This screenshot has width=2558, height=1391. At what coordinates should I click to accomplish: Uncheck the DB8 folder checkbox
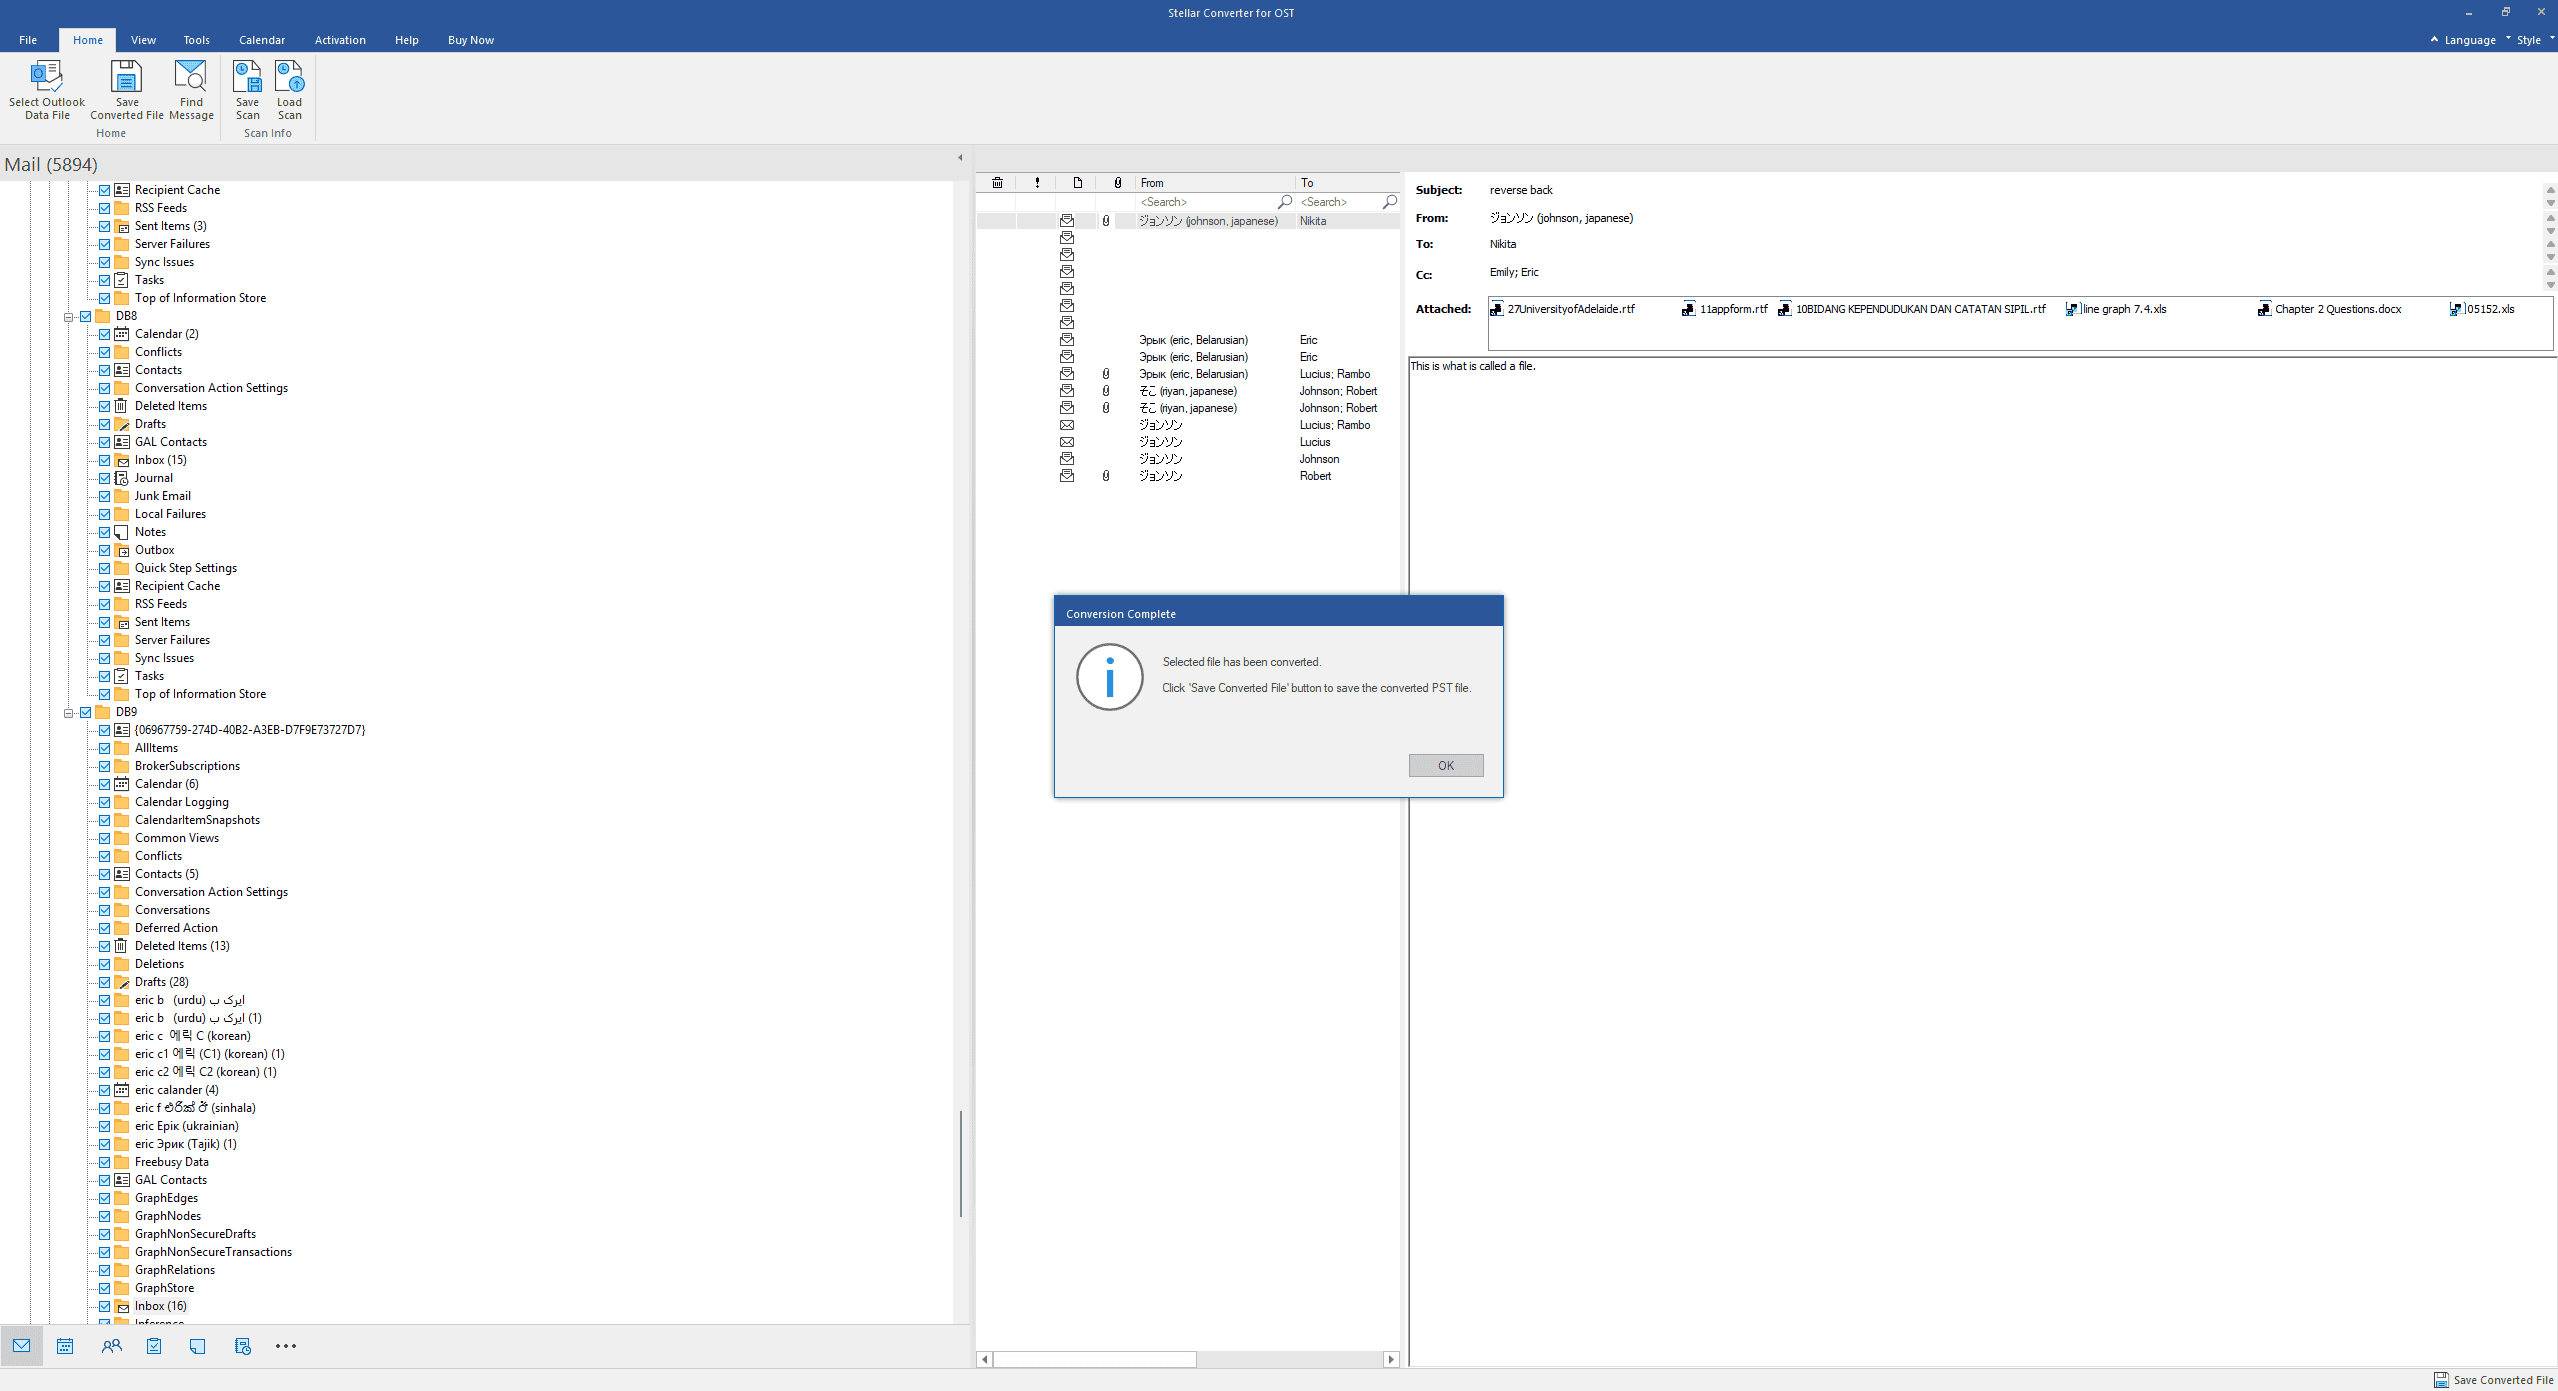[x=86, y=316]
